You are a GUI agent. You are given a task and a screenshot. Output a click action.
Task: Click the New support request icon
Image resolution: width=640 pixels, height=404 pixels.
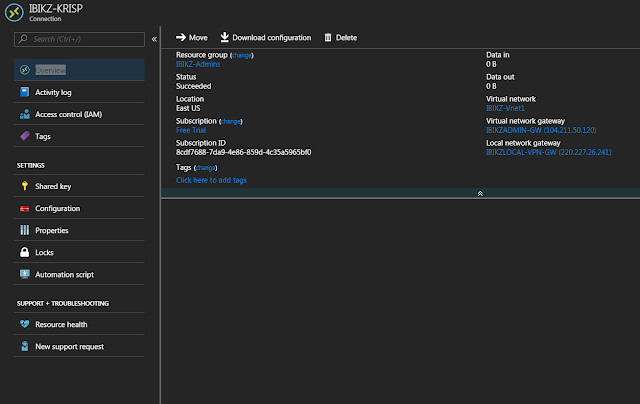24,346
